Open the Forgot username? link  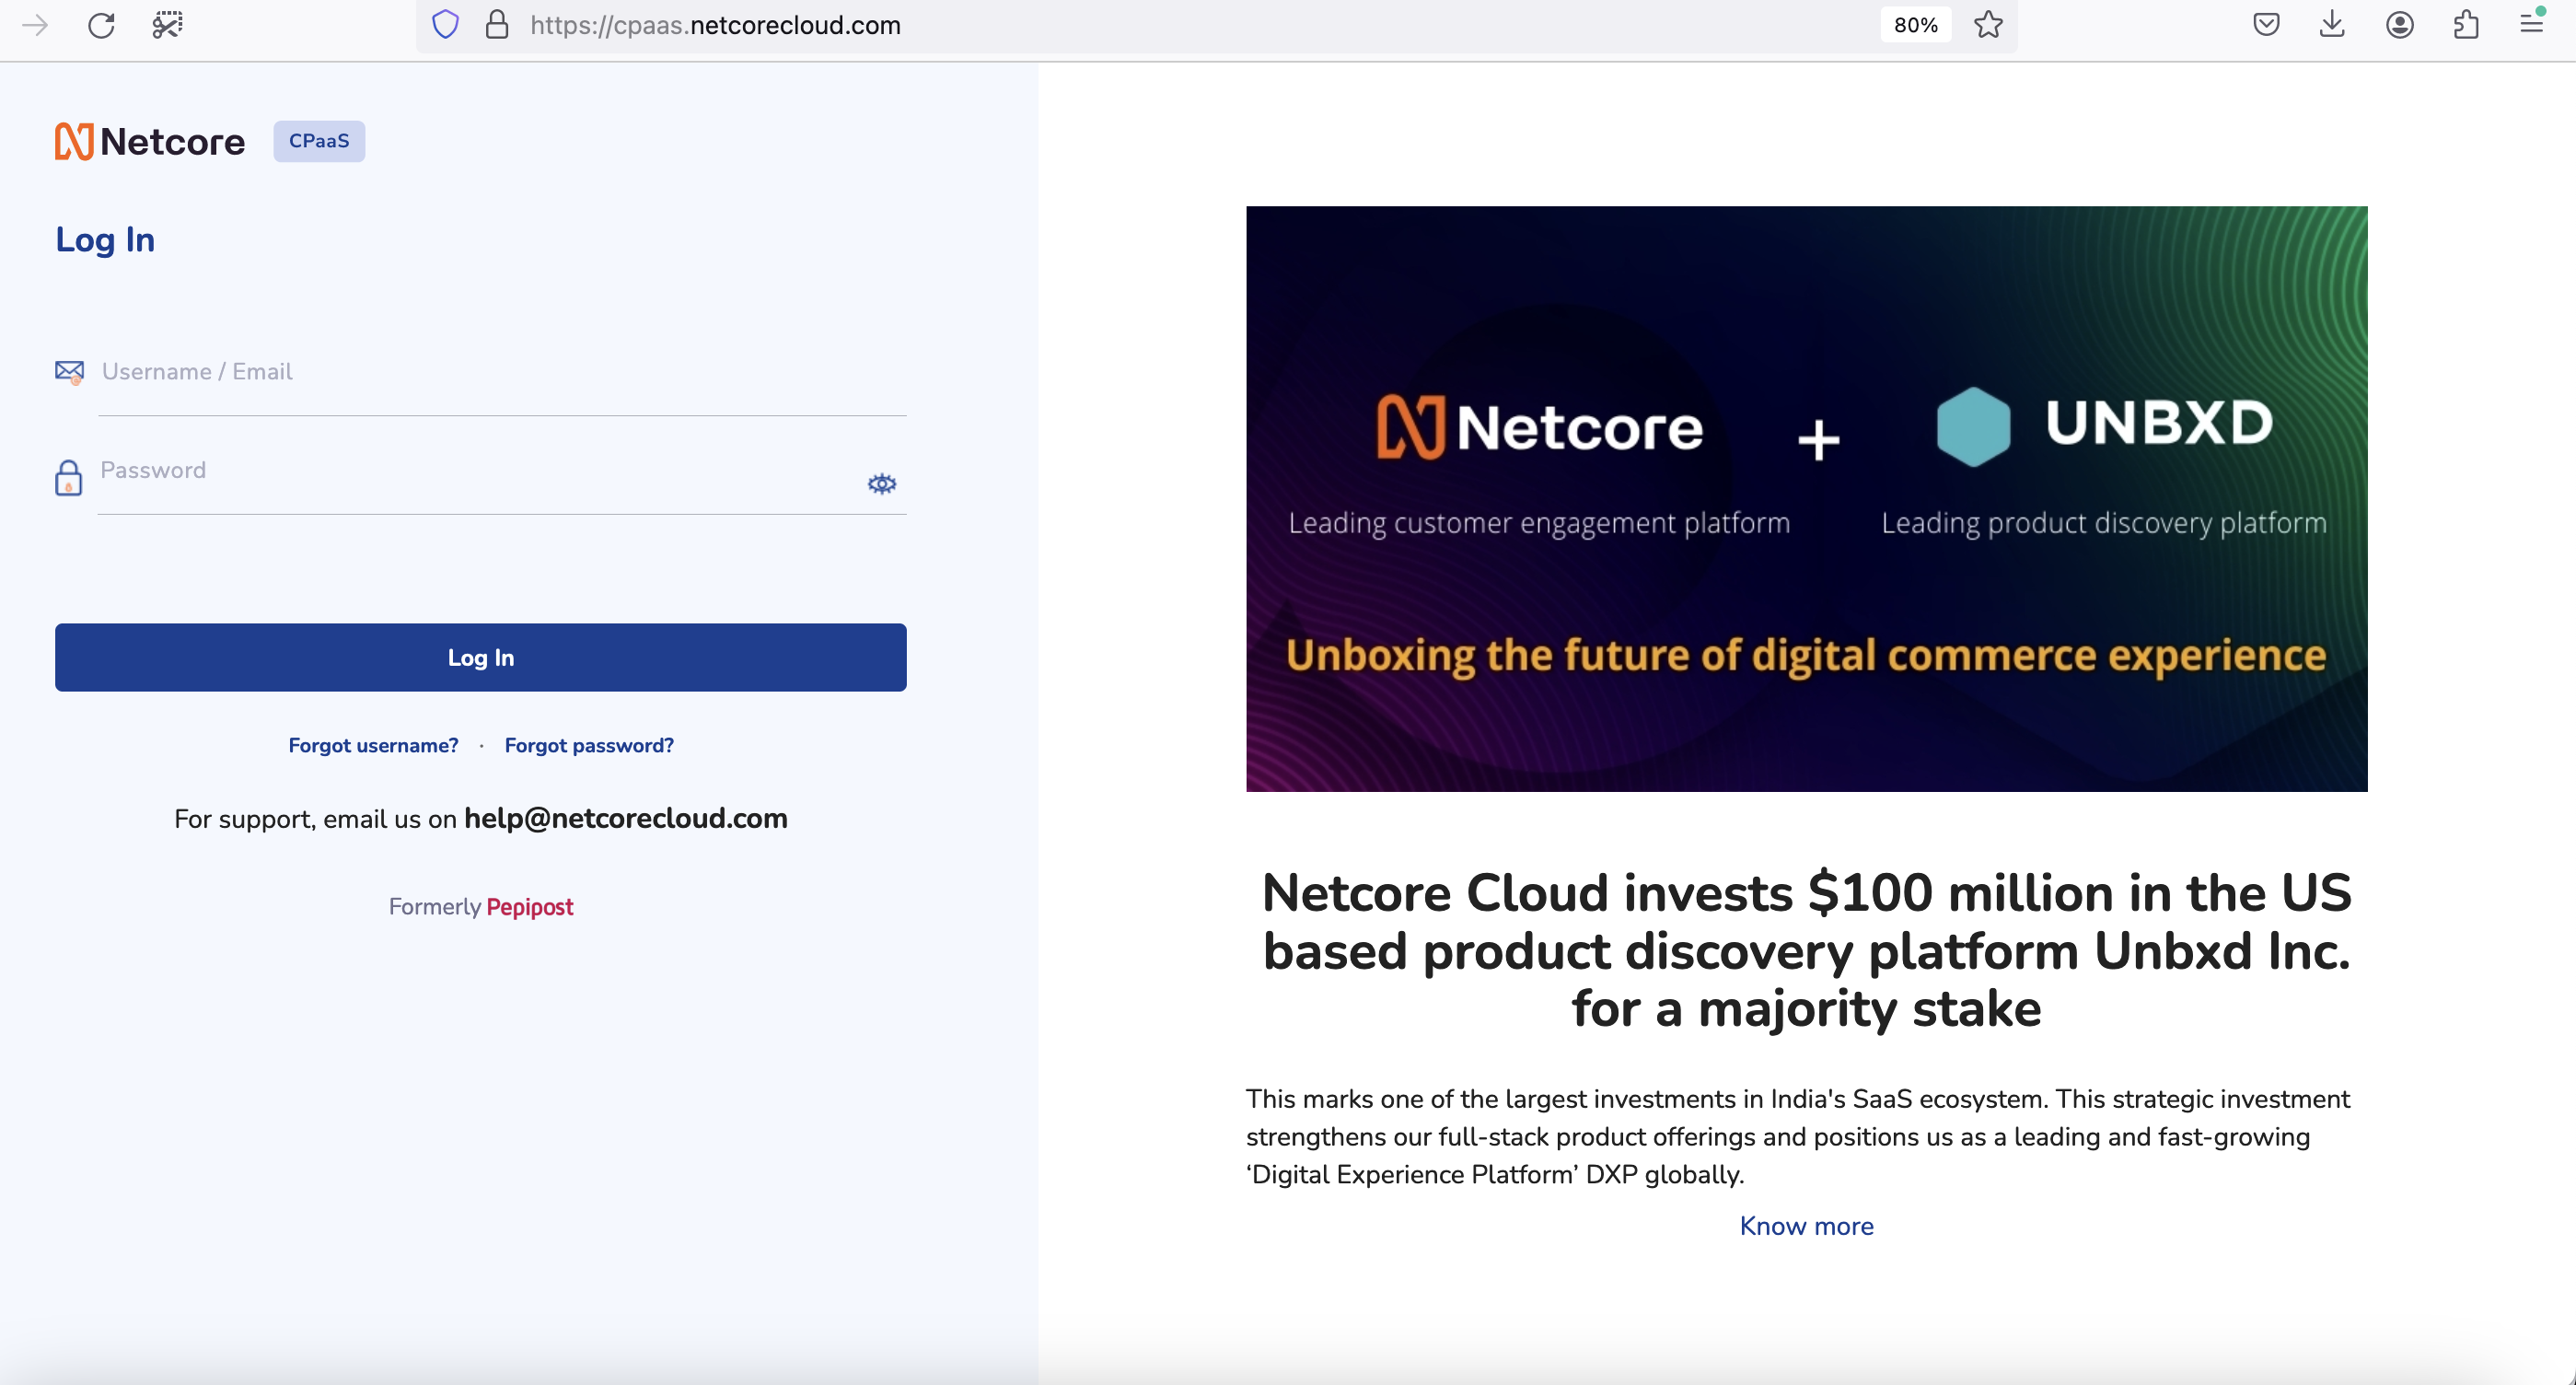click(373, 745)
